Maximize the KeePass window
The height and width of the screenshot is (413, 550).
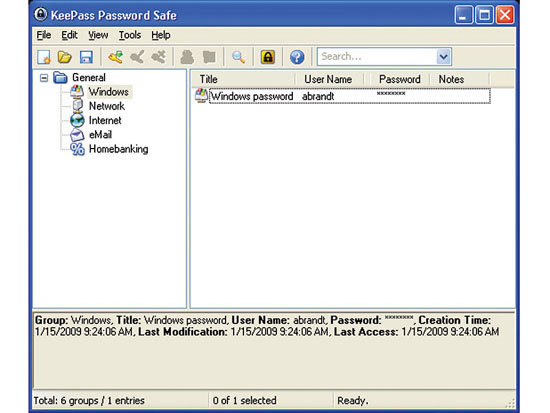pyautogui.click(x=484, y=15)
